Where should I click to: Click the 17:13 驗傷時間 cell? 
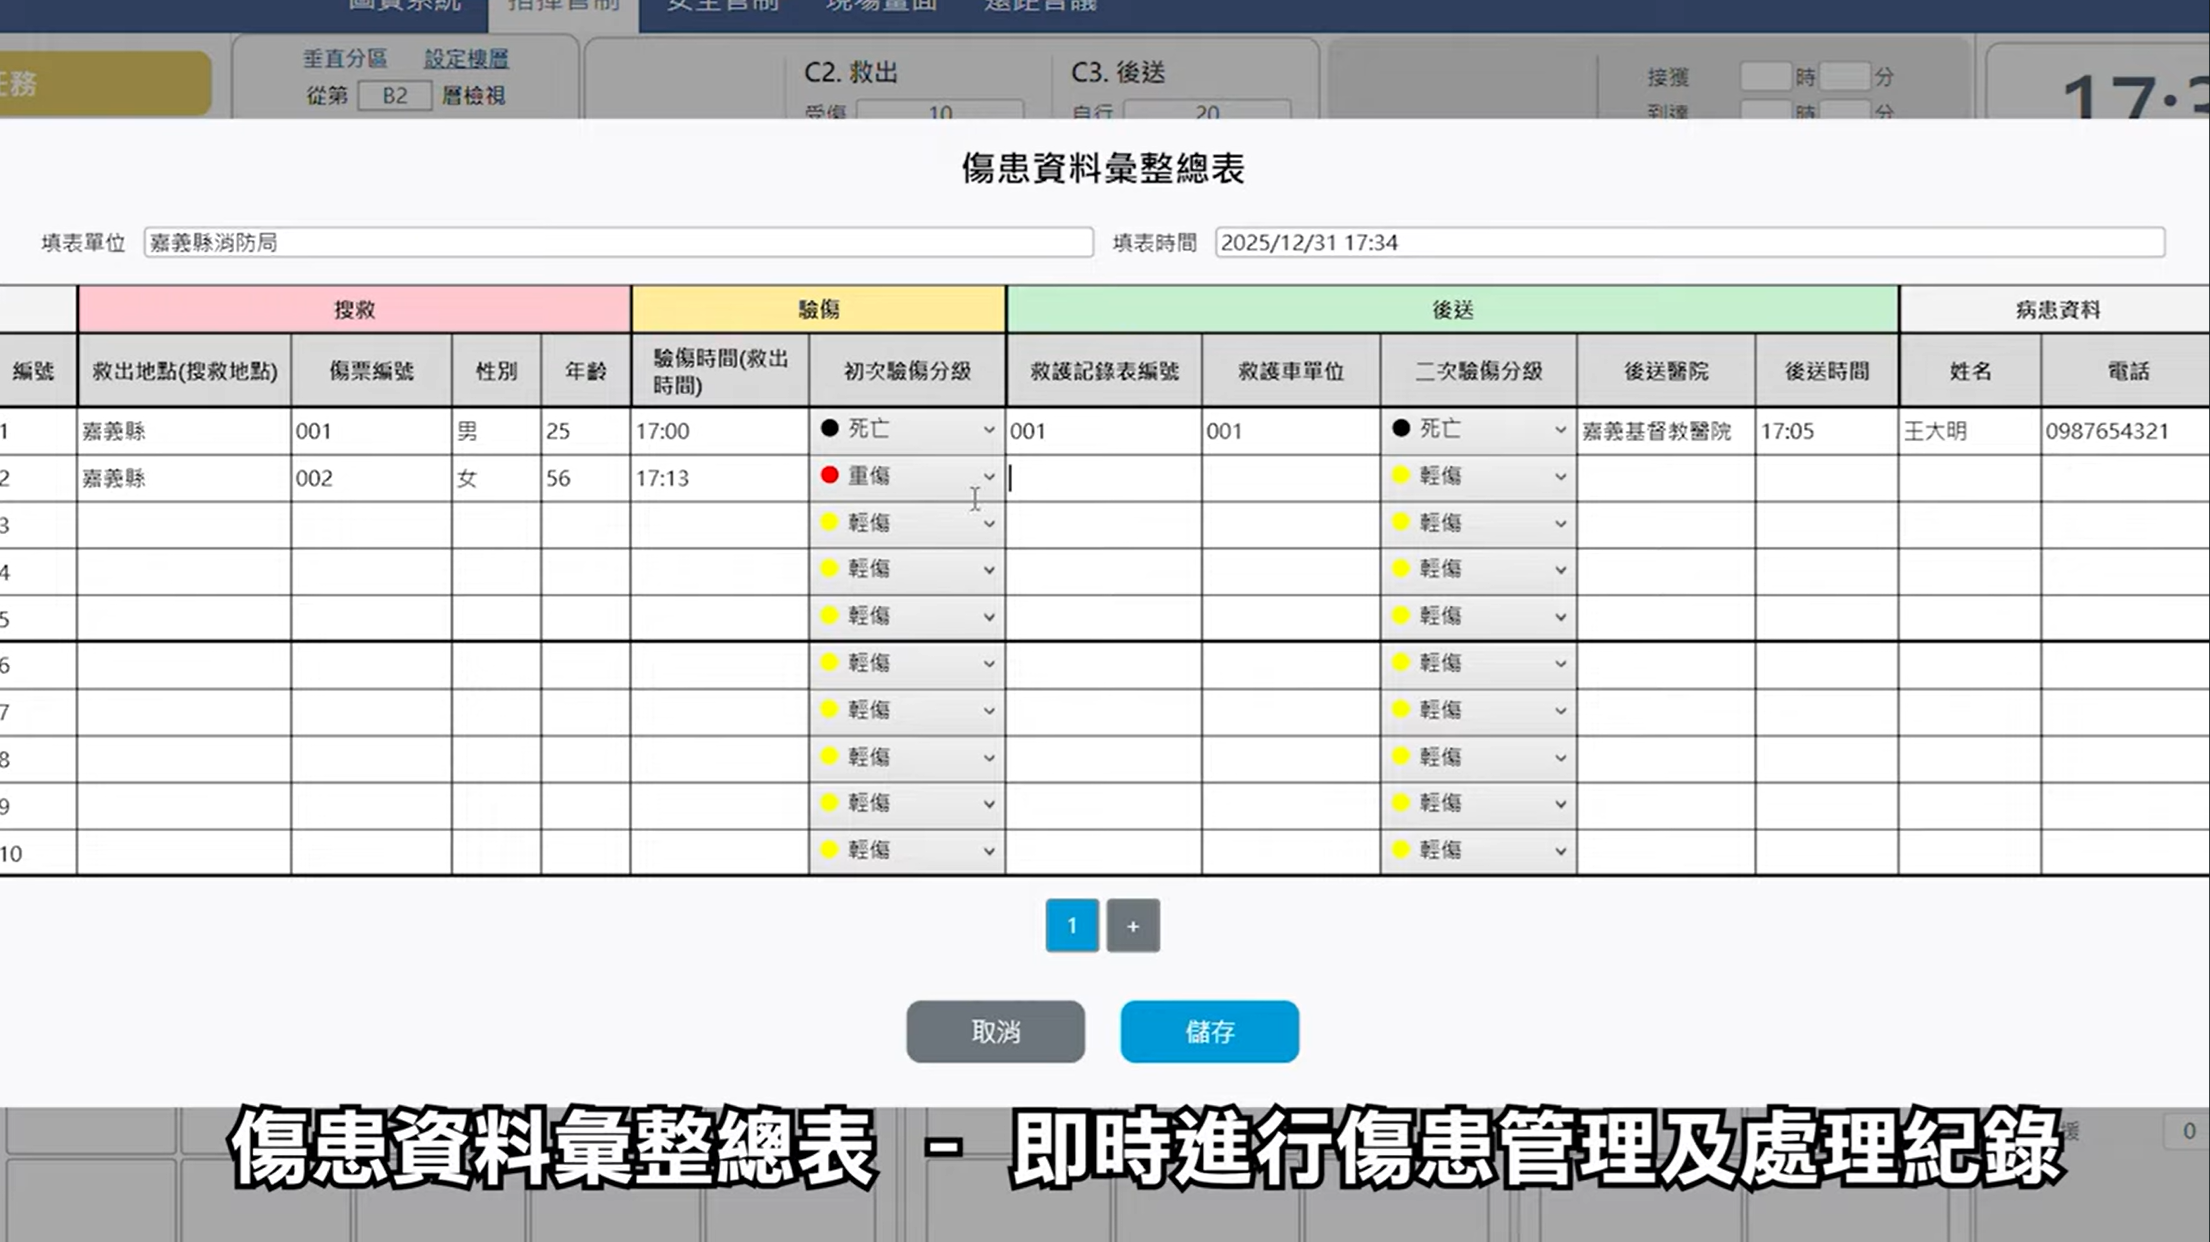tap(720, 478)
